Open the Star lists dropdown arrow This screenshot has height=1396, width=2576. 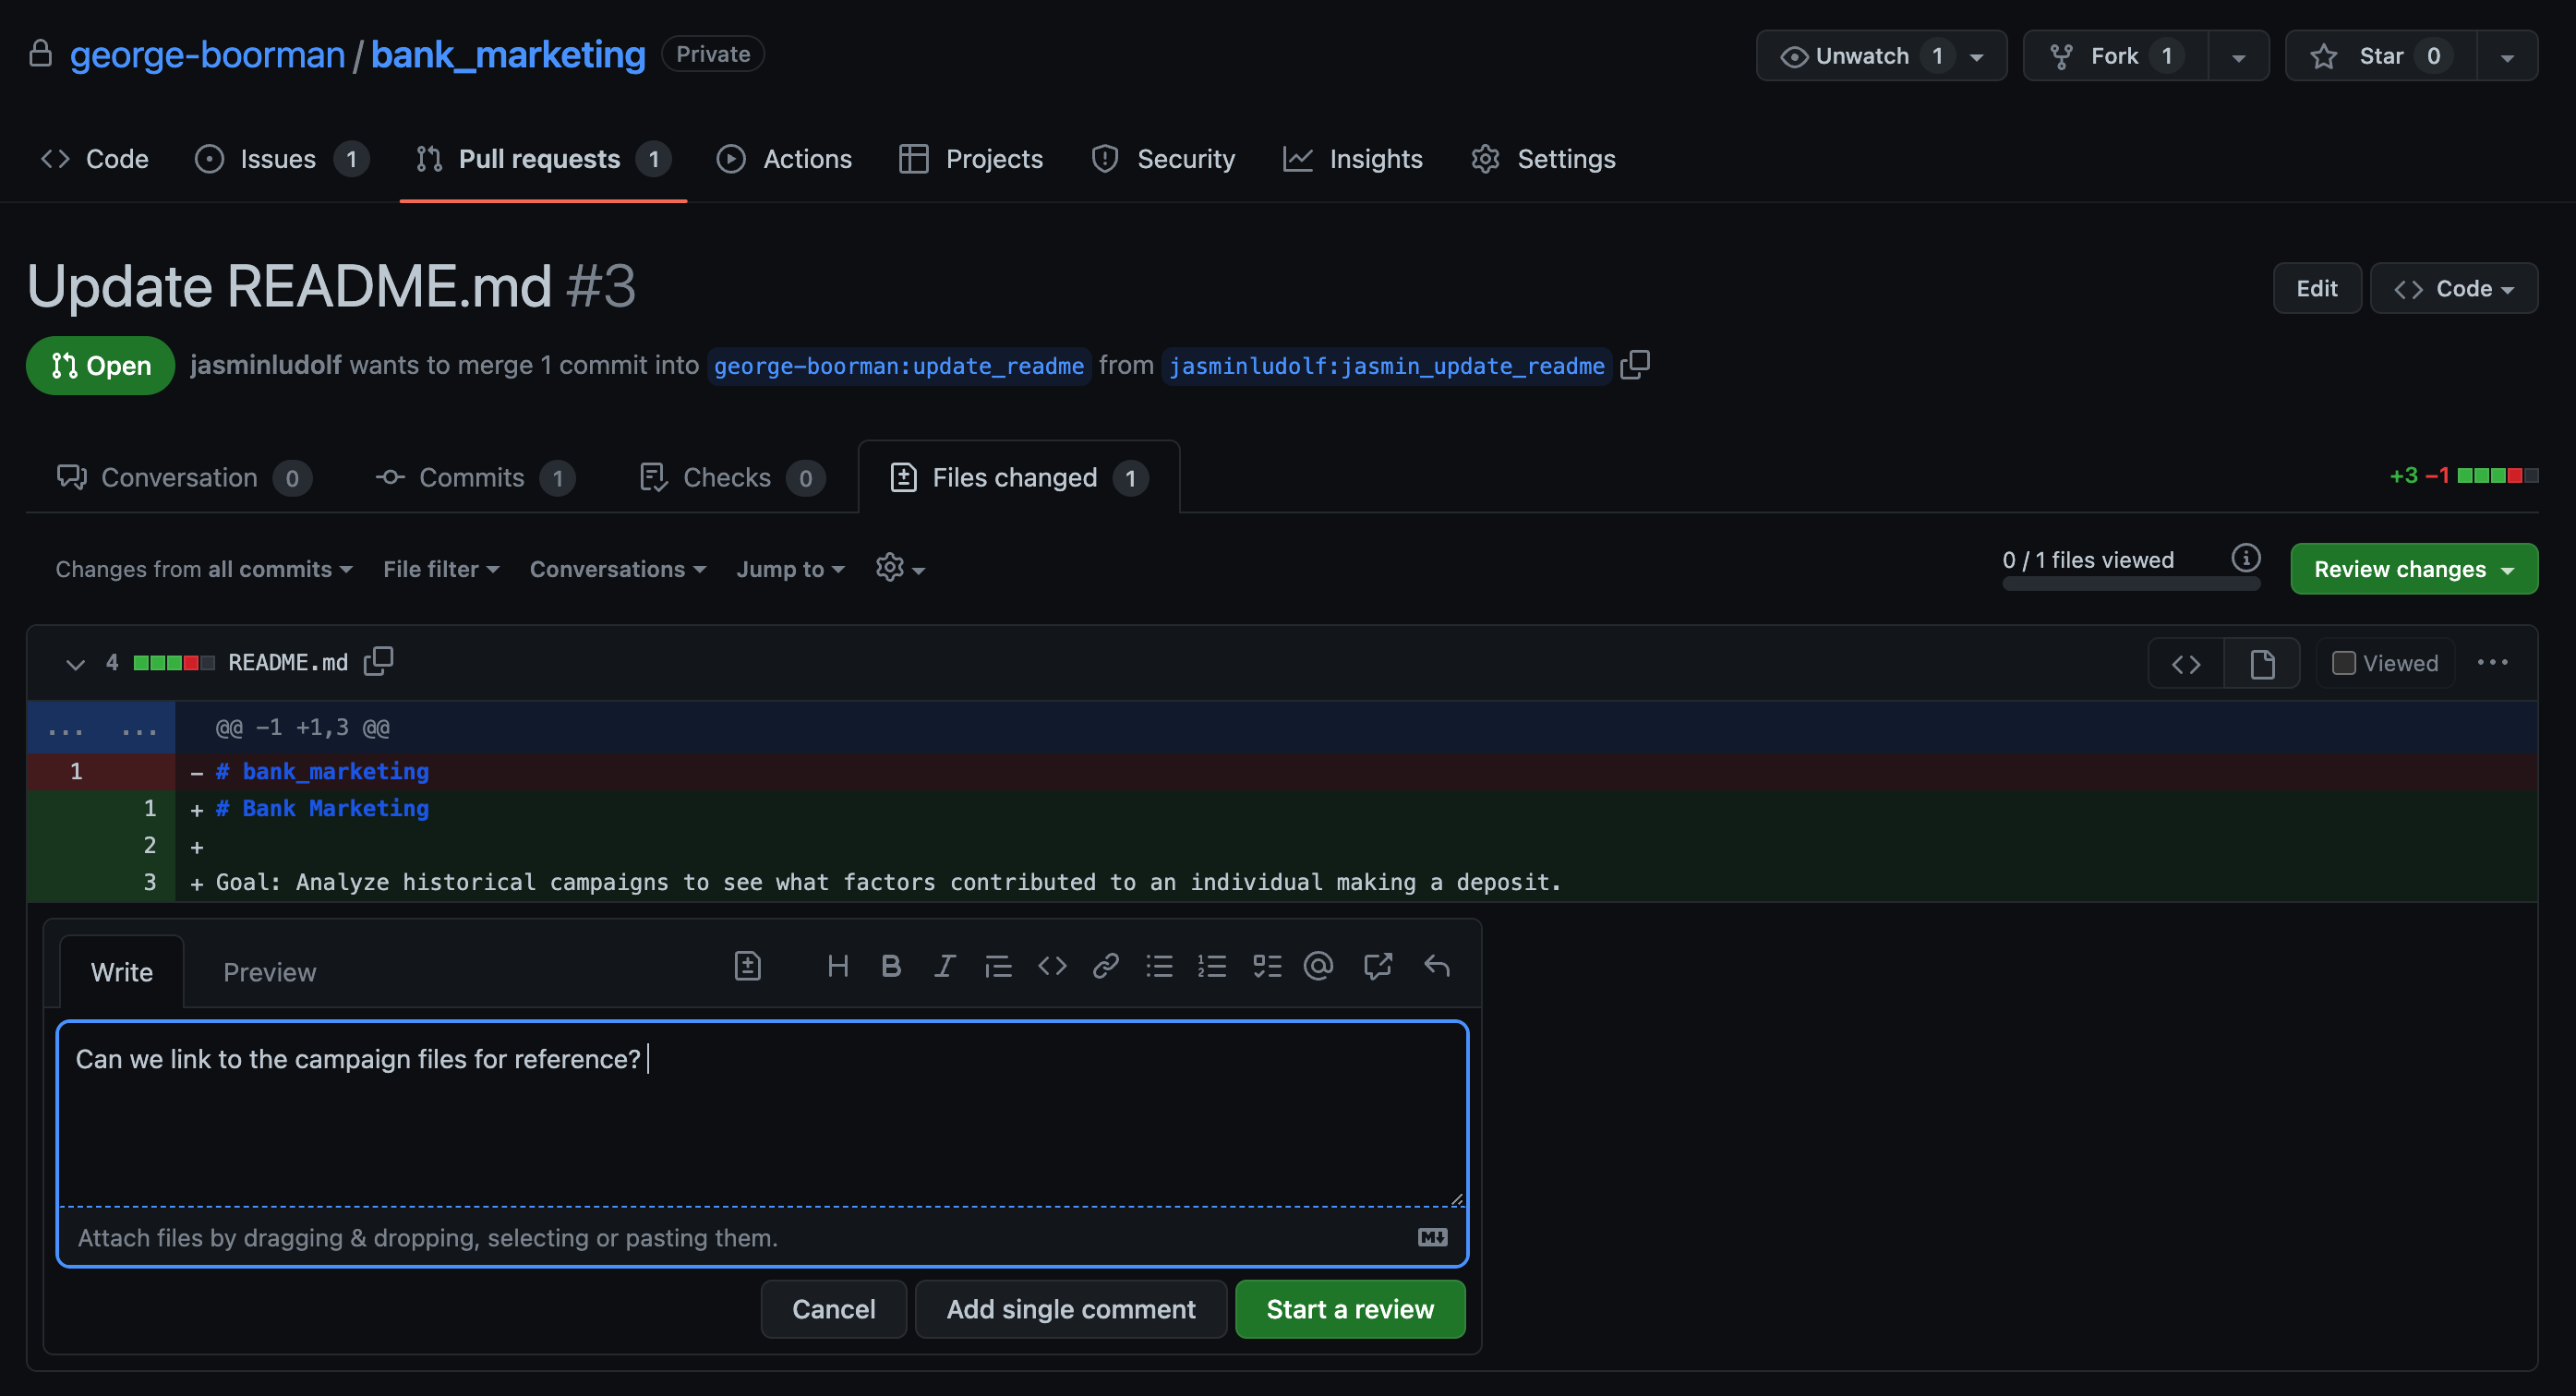point(2507,57)
